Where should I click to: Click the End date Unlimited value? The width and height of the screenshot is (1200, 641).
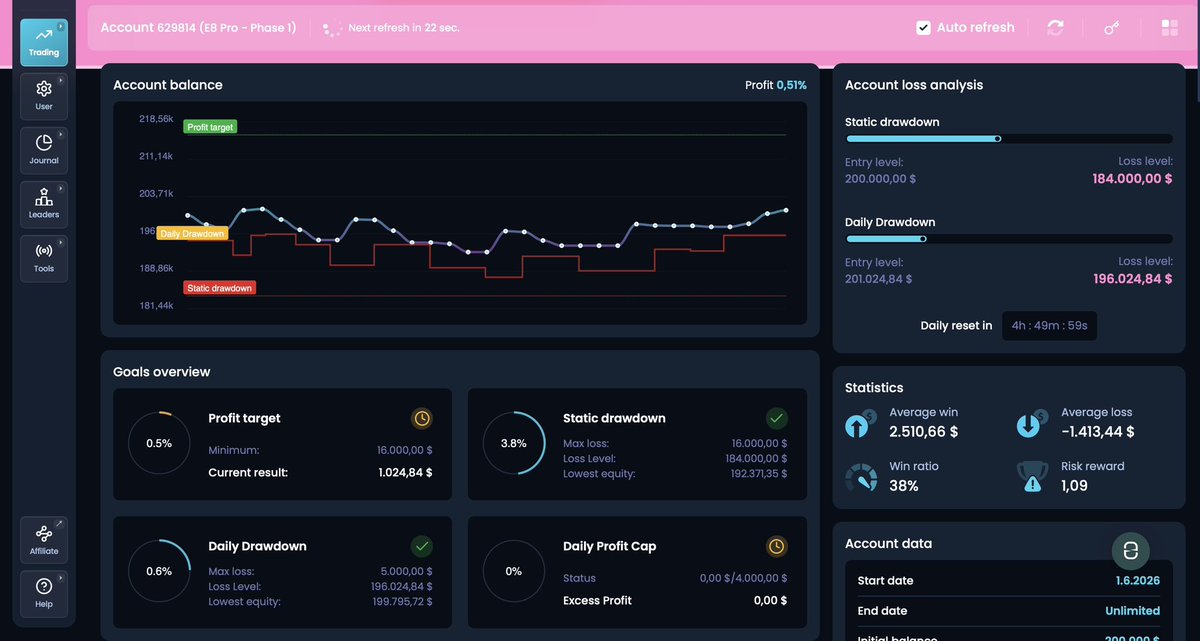[x=1133, y=610]
